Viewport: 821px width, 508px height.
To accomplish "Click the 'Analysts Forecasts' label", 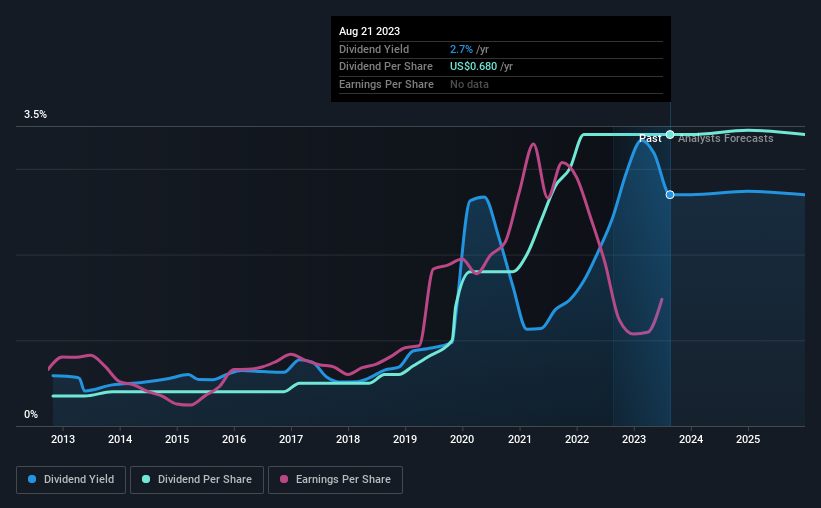I will [726, 138].
